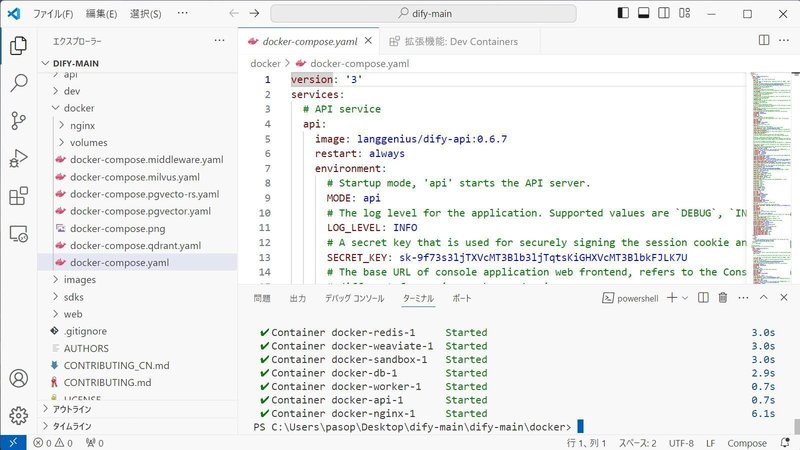The width and height of the screenshot is (800, 450).
Task: Open the 選択(S) menu
Action: [x=145, y=14]
